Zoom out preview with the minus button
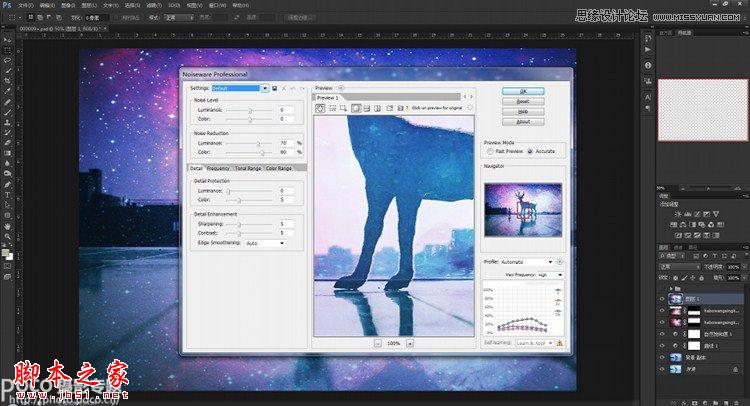This screenshot has height=406, width=750. tap(378, 343)
